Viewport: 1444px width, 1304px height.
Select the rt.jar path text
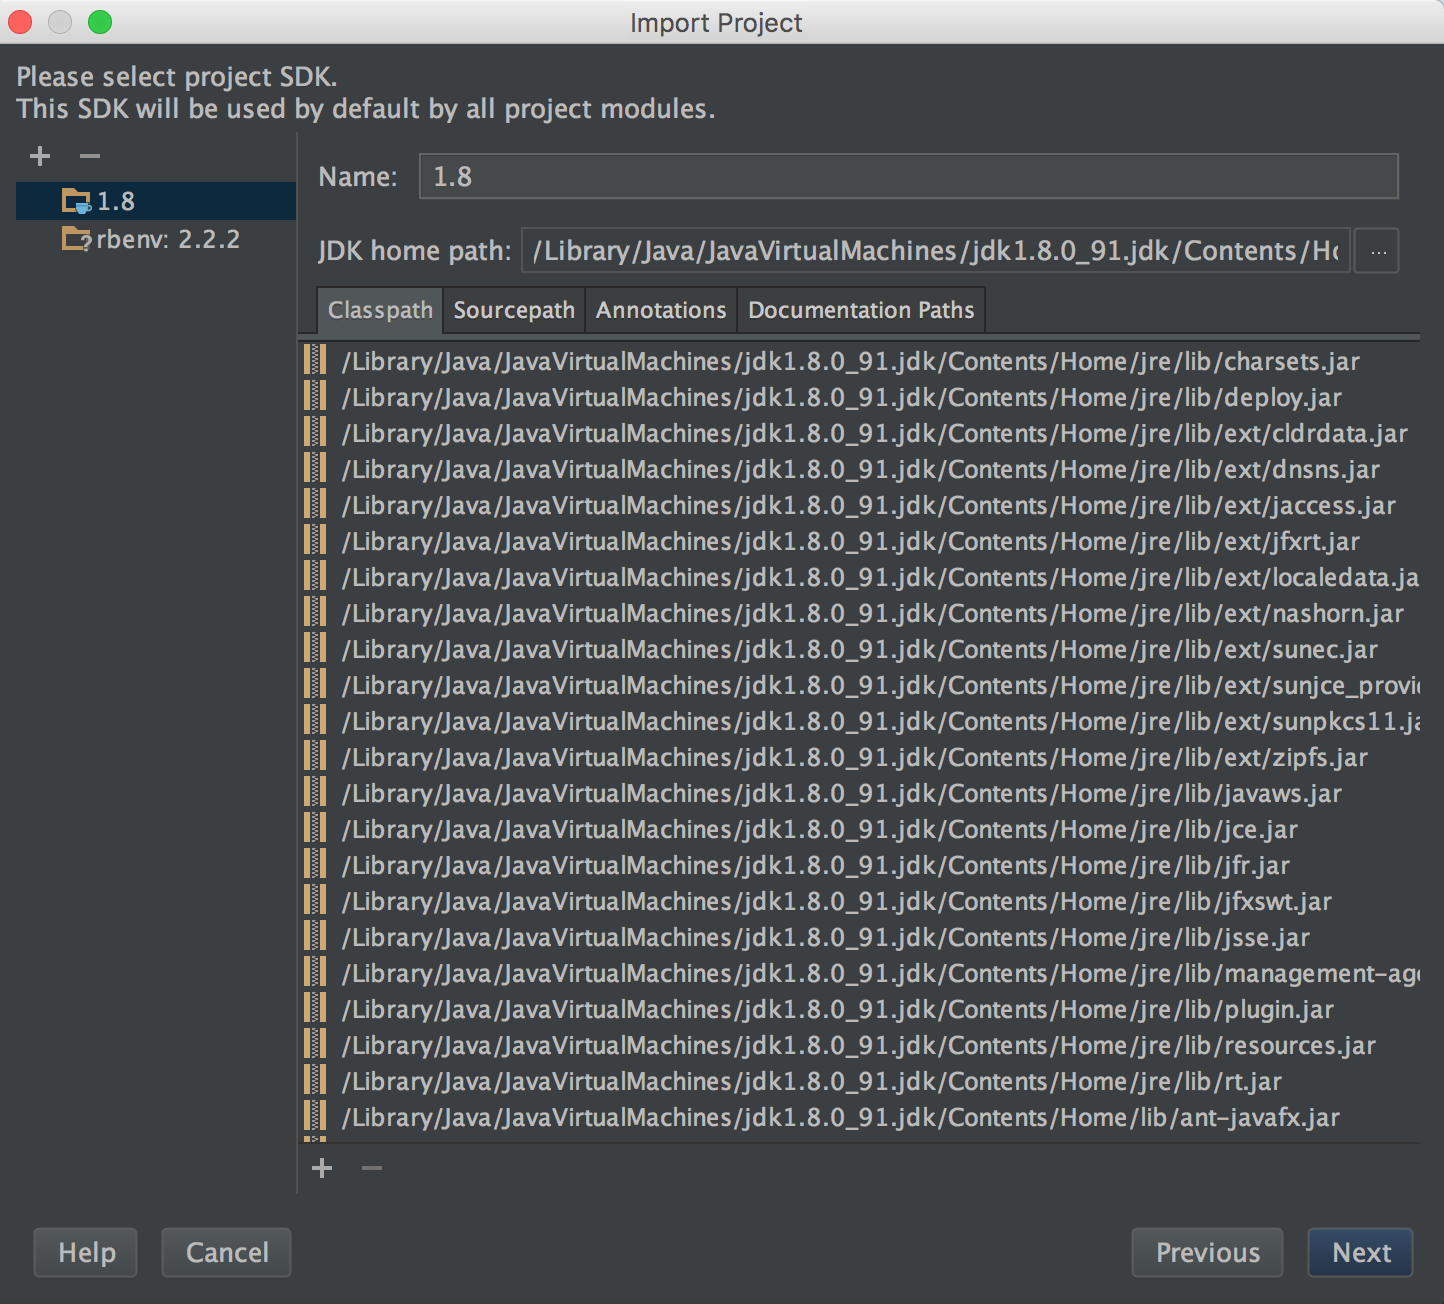[x=811, y=1081]
